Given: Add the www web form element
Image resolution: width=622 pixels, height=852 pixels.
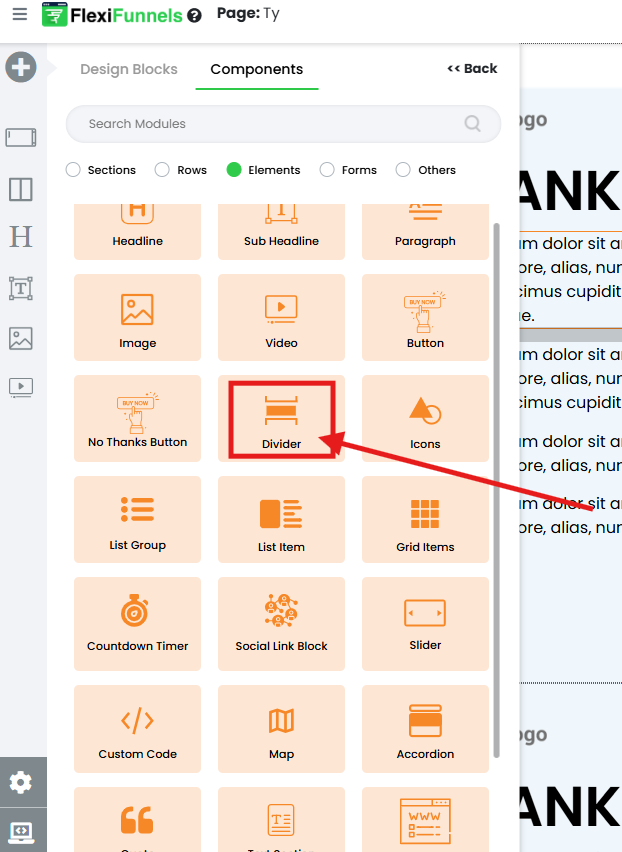Looking at the screenshot, I should [x=425, y=819].
